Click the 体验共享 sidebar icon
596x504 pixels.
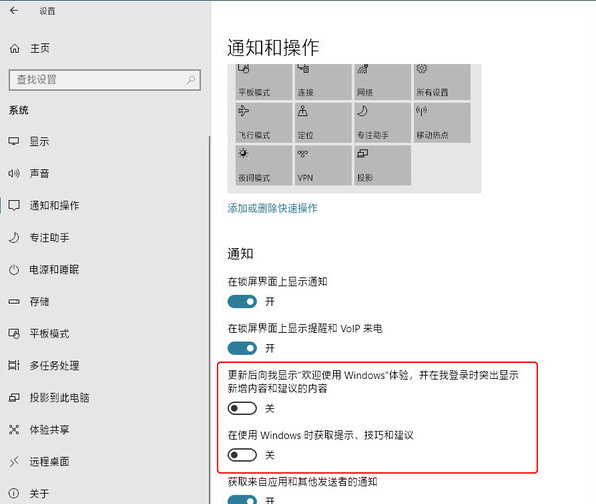coord(14,430)
